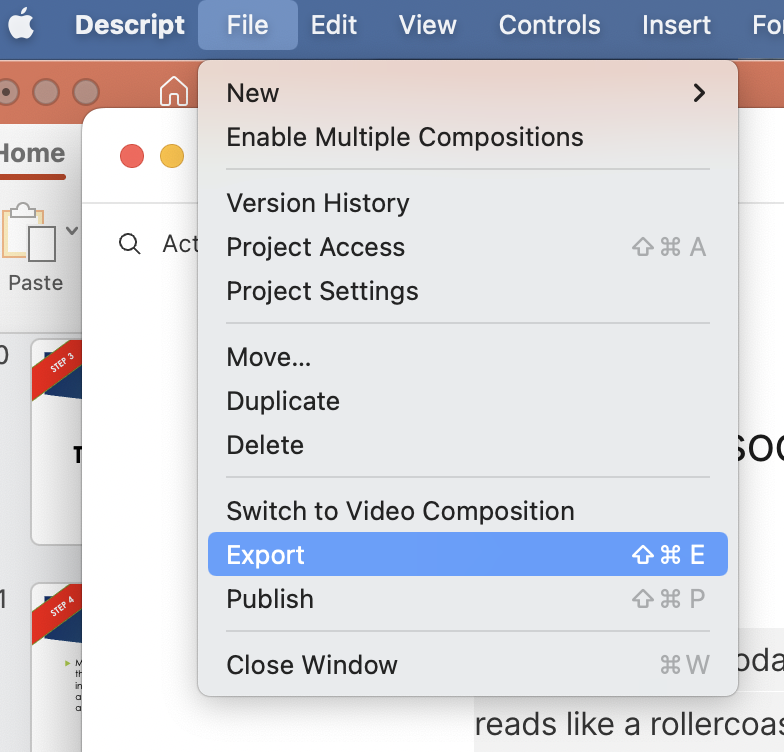Open the Edit menu

pos(333,25)
